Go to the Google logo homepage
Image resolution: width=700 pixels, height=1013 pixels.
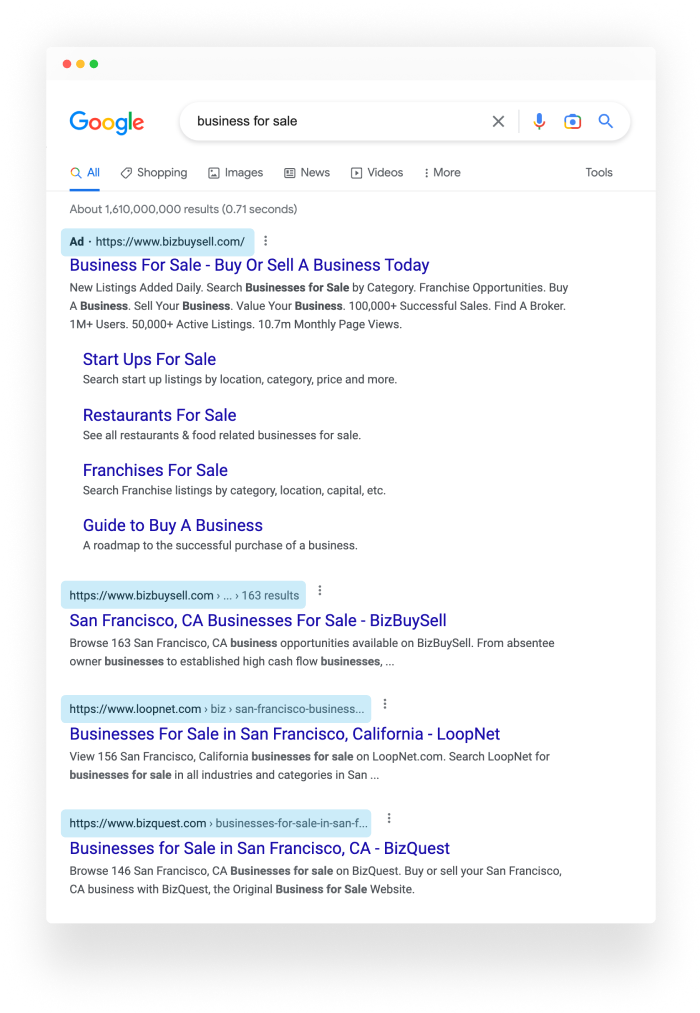(107, 122)
